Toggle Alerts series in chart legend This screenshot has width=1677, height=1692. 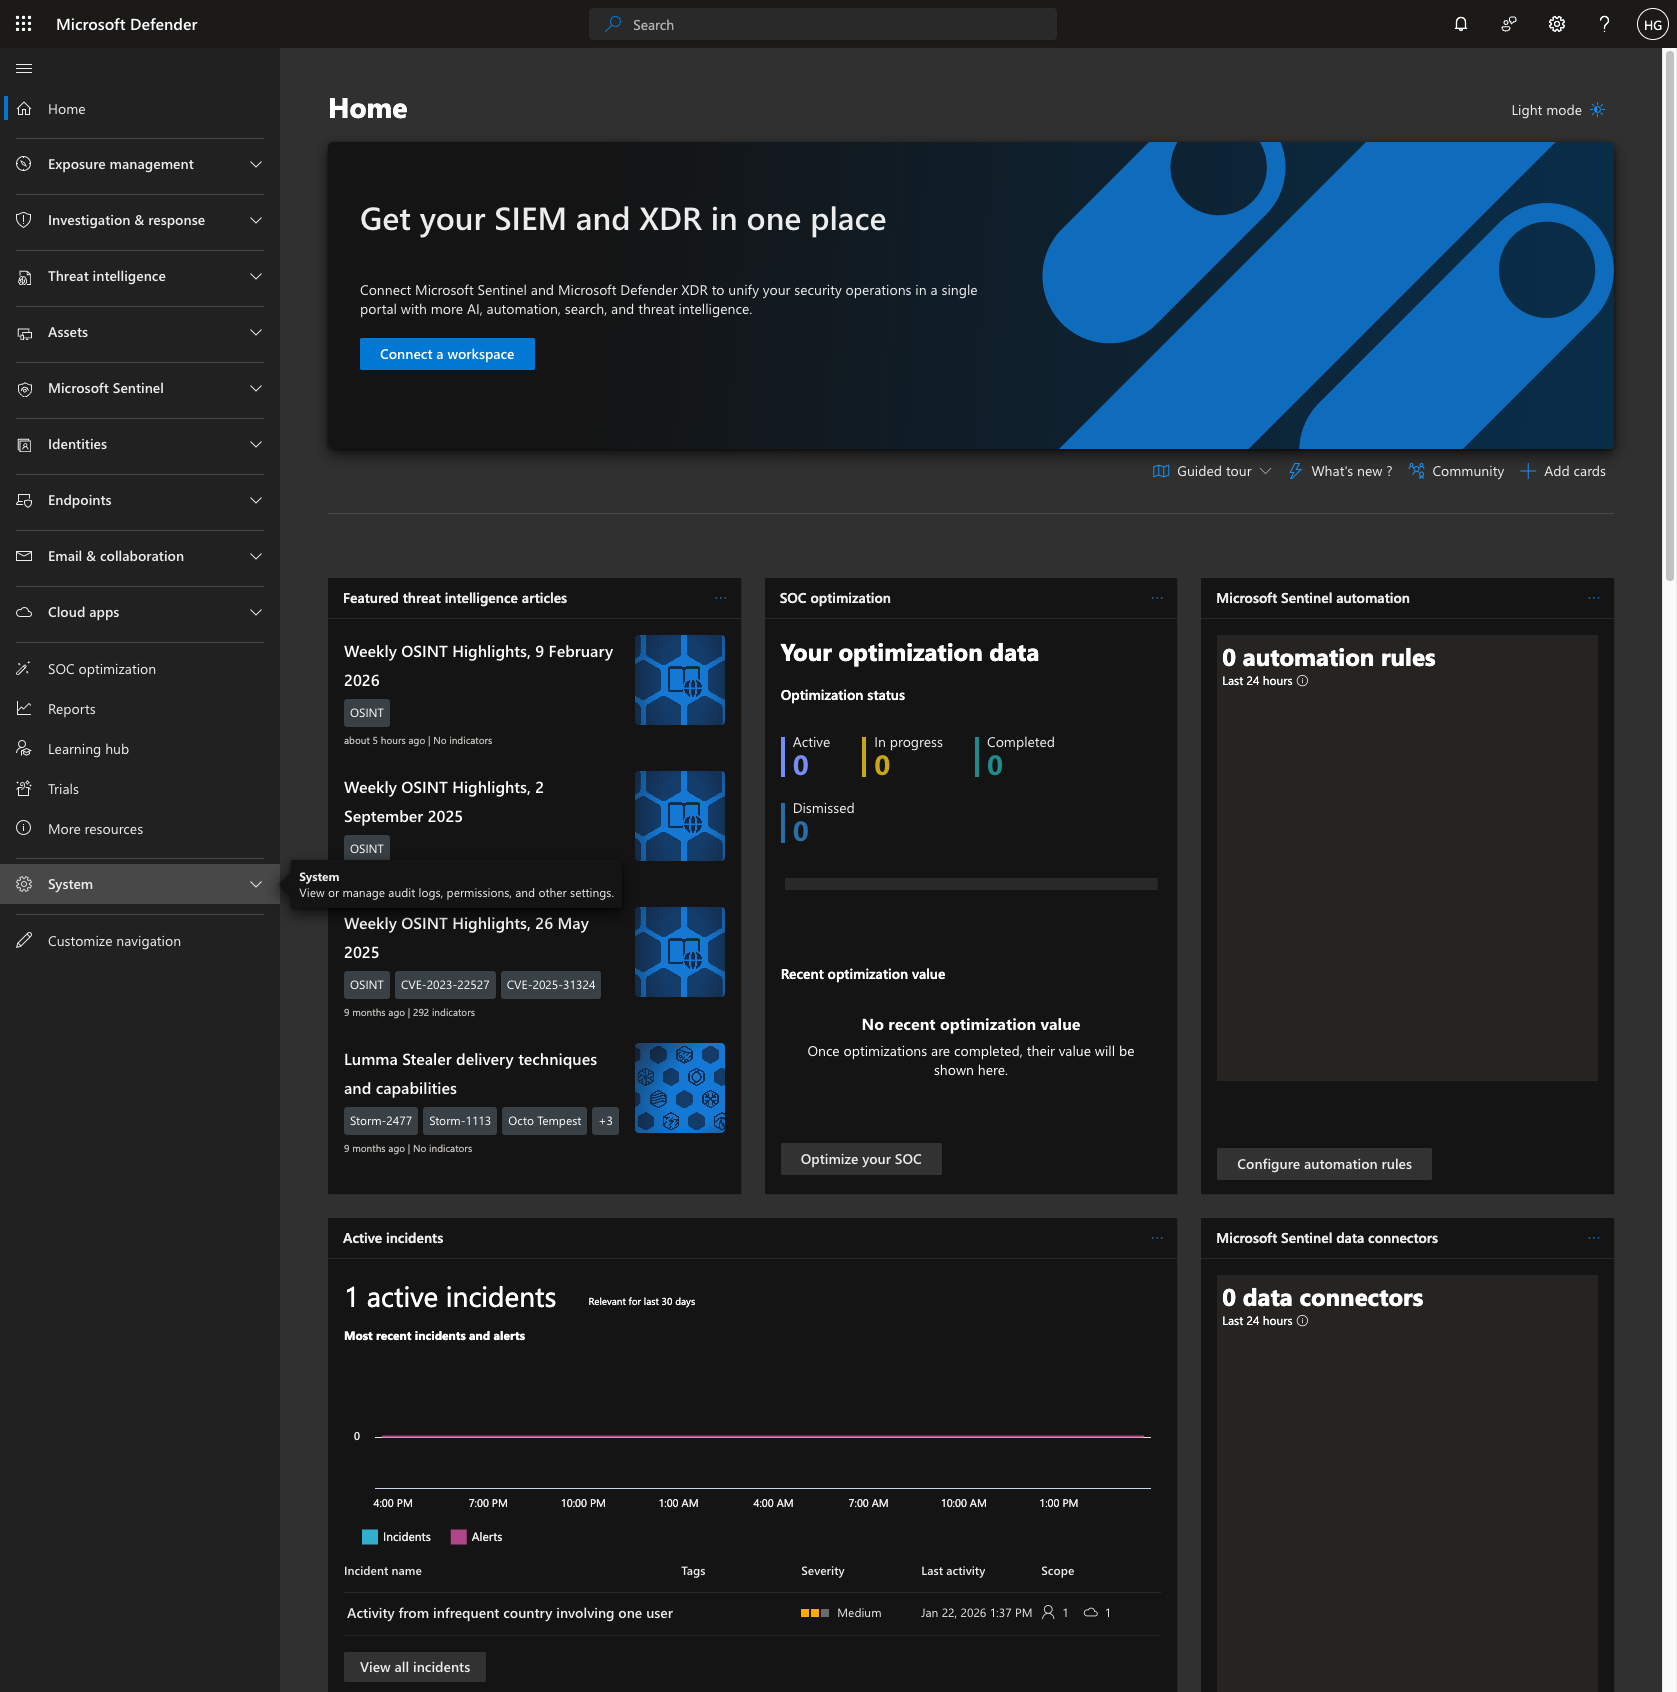click(477, 1537)
